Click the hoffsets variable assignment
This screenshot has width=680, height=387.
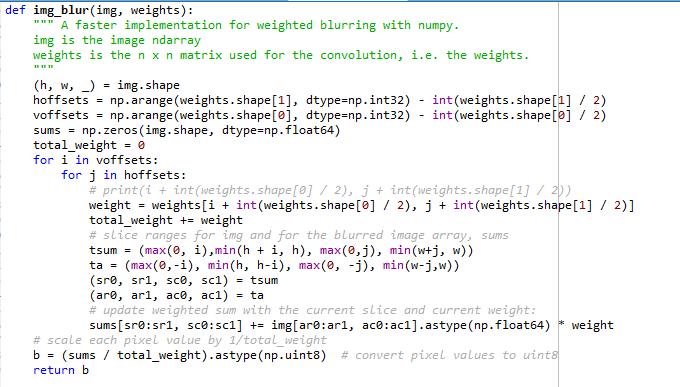click(320, 100)
